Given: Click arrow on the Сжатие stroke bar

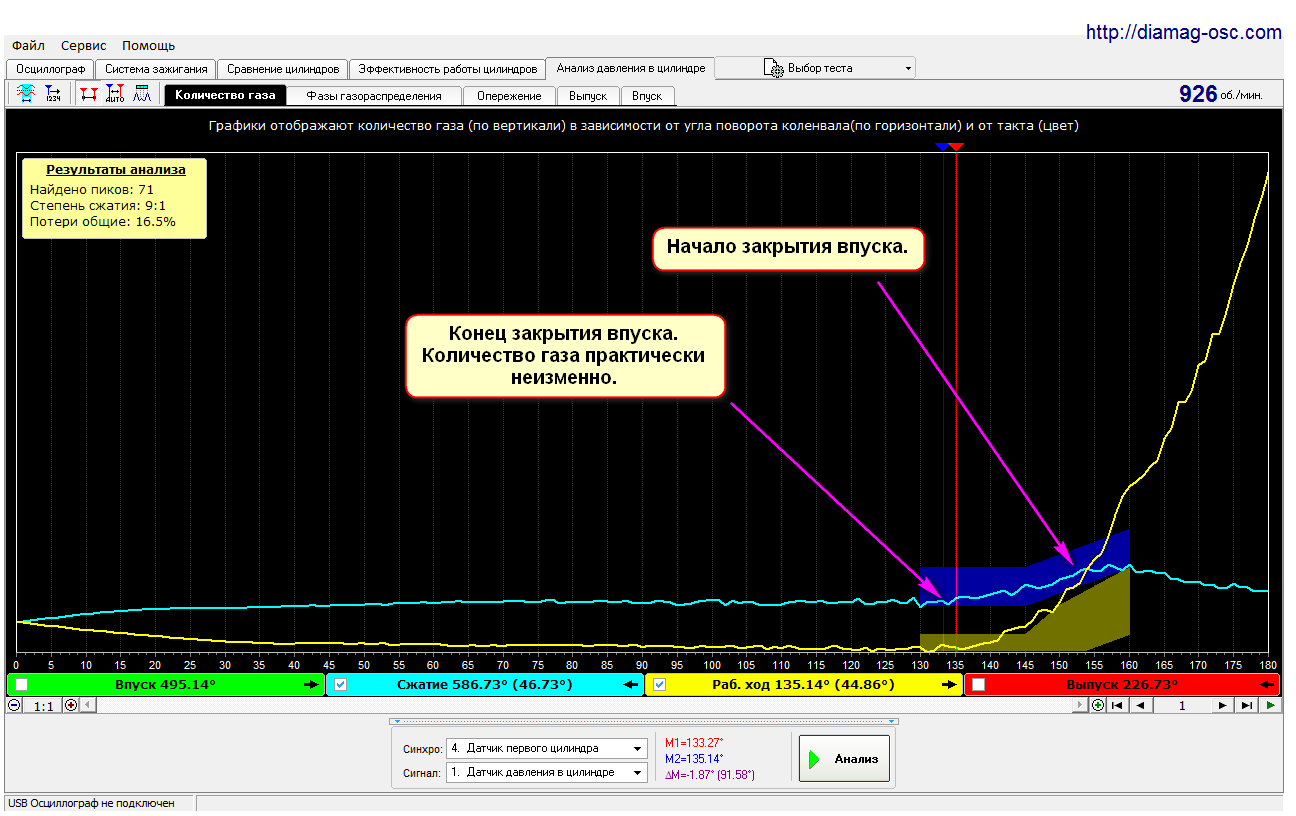Looking at the screenshot, I should point(631,685).
